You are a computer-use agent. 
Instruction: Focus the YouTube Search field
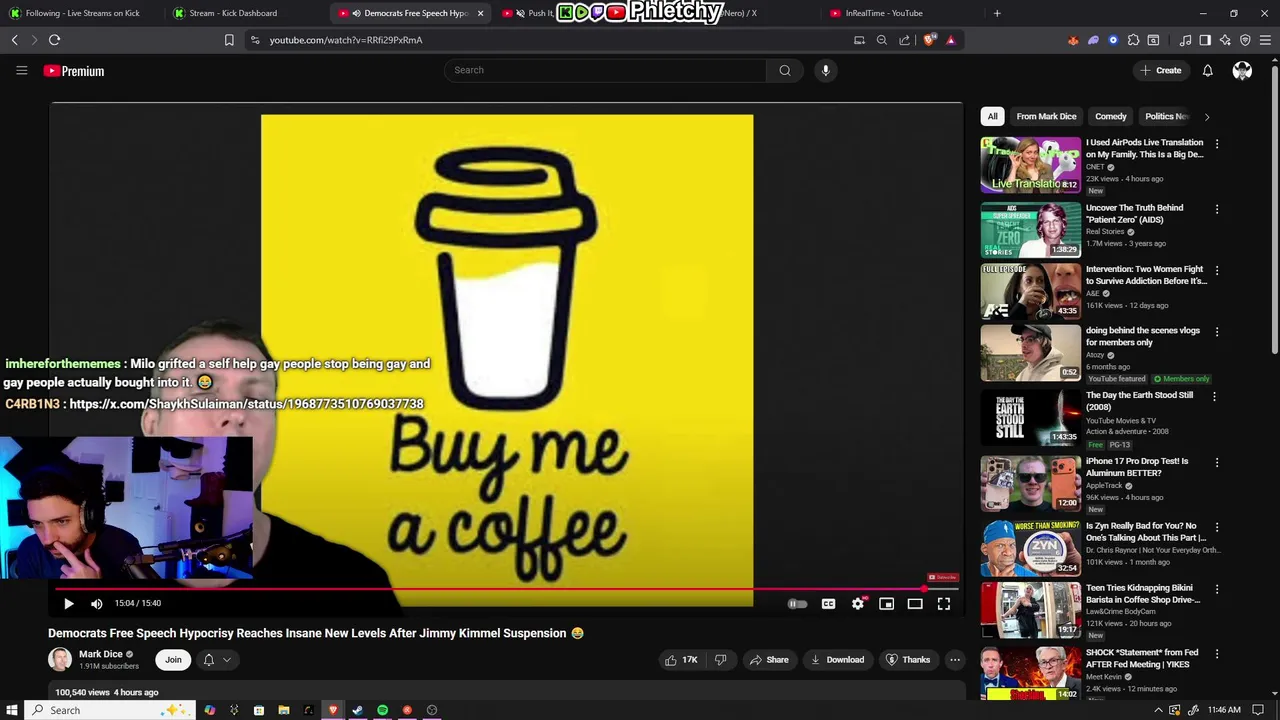(x=605, y=70)
